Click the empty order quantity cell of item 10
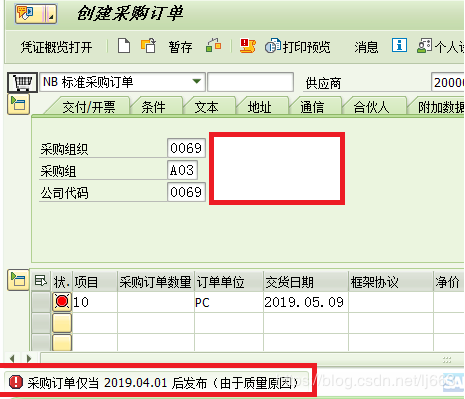 (156, 302)
